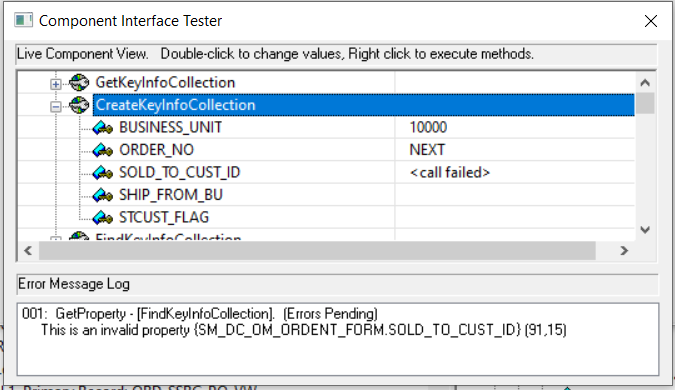675x390 pixels.
Task: Click the BUSINESS_UNIT value 10000
Action: pos(428,127)
